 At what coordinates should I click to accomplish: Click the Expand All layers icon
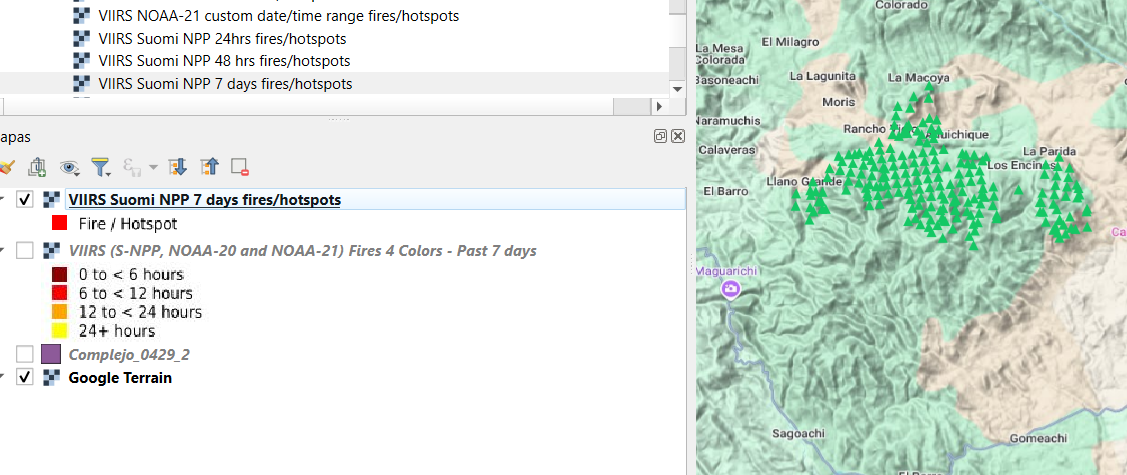click(178, 167)
